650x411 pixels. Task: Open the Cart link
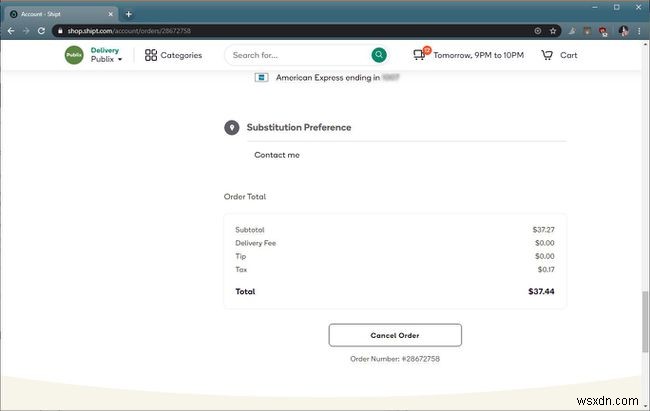coord(568,55)
